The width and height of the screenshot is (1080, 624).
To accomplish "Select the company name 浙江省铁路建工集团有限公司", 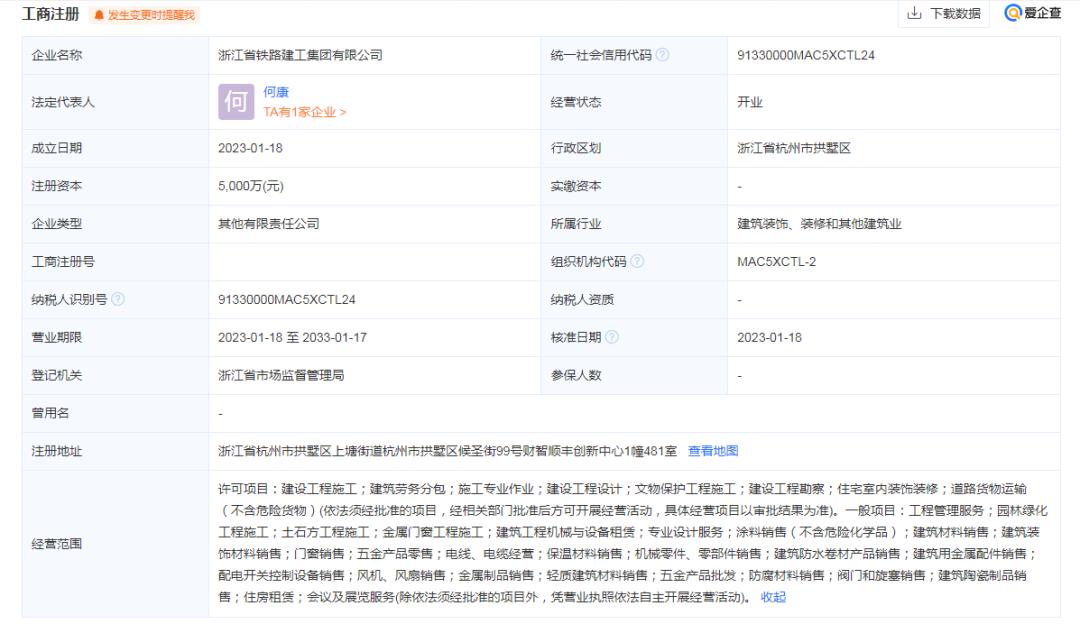I will tap(298, 55).
